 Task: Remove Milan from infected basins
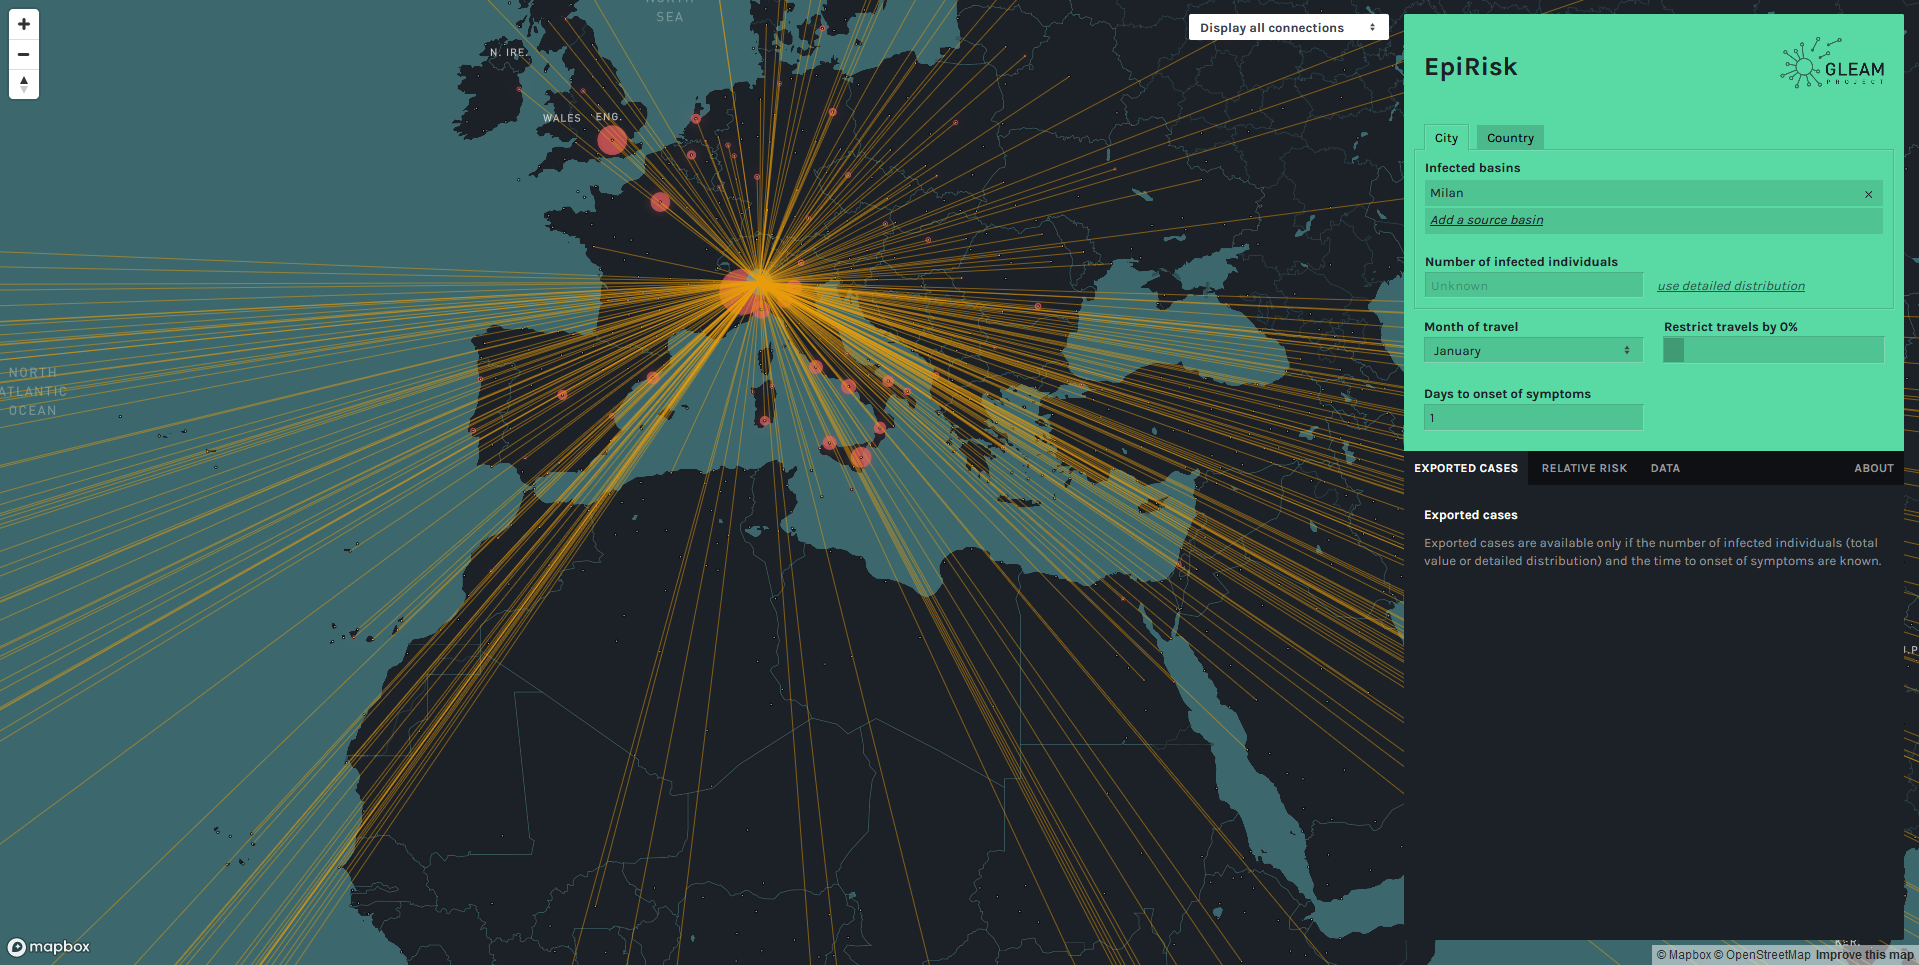1868,194
